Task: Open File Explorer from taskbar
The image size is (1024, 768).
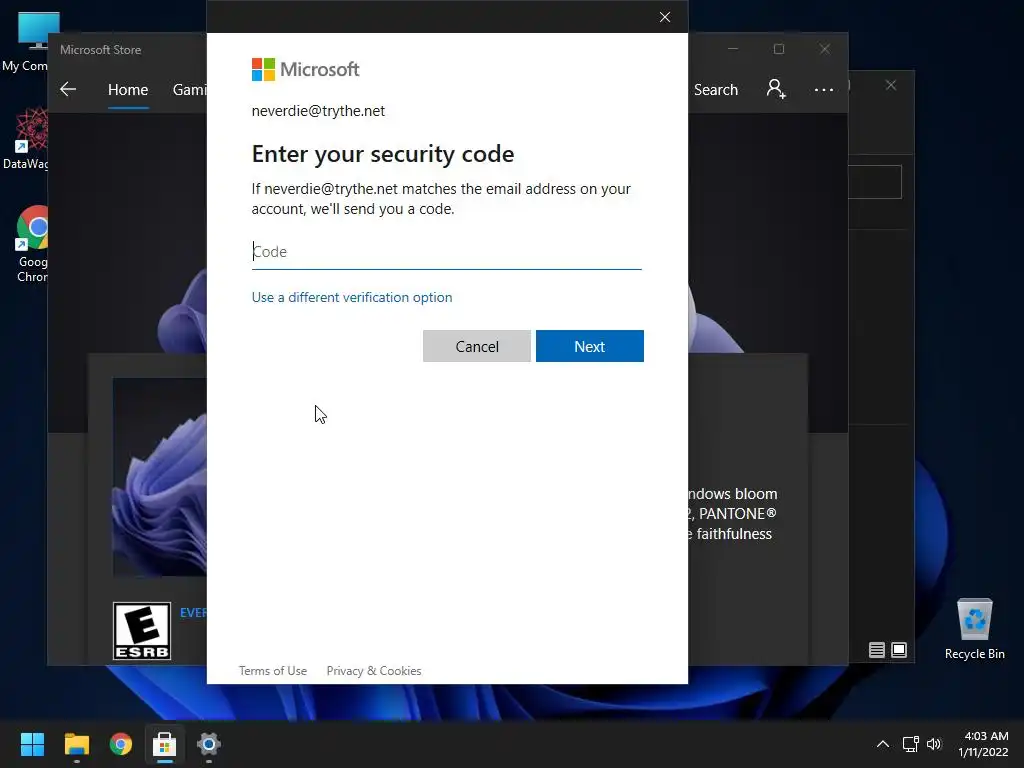Action: 76,744
